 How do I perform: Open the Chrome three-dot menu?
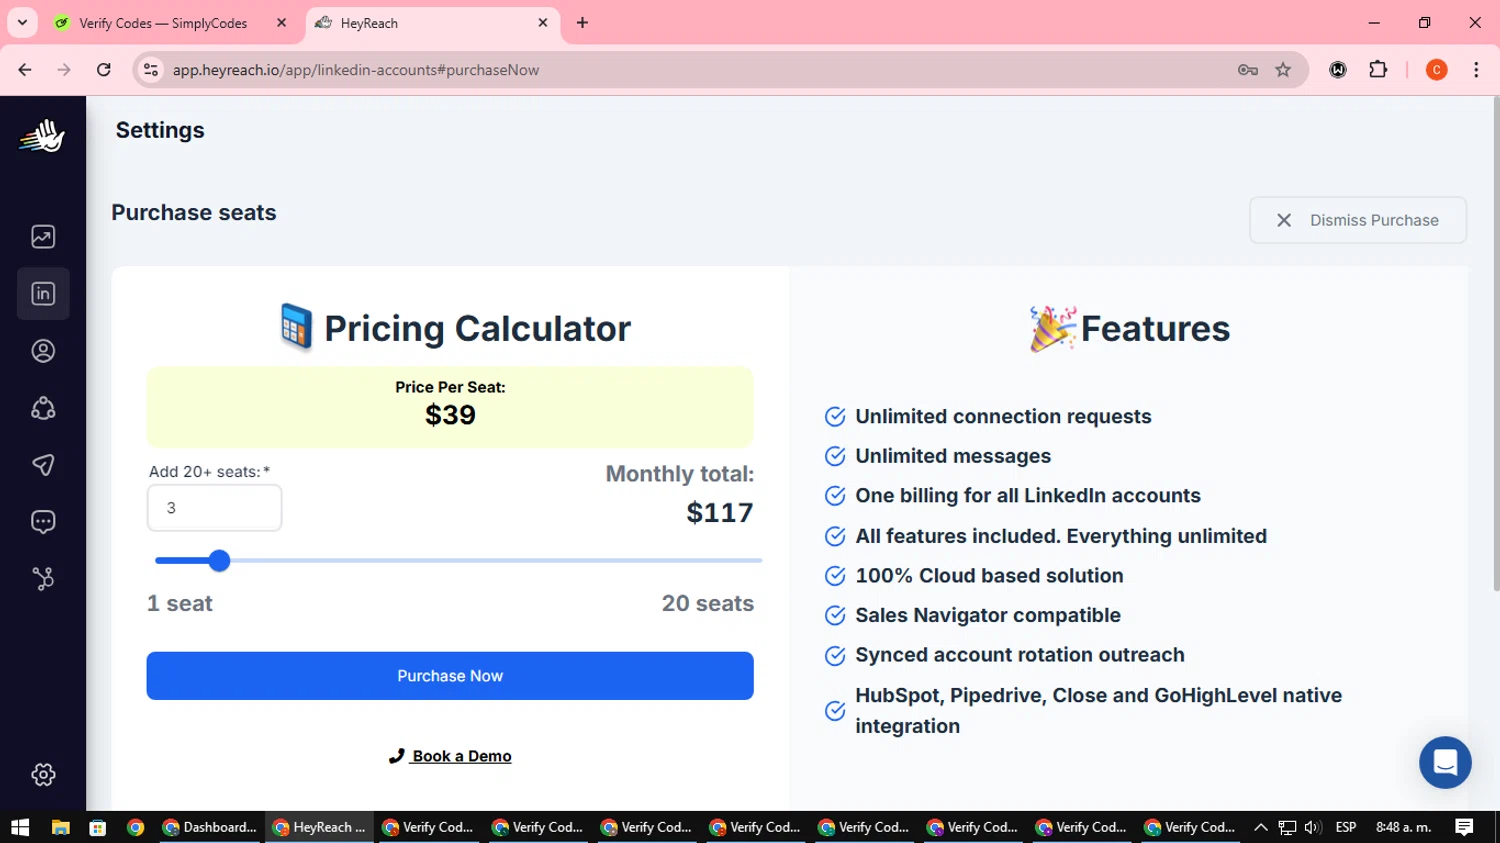pyautogui.click(x=1476, y=69)
